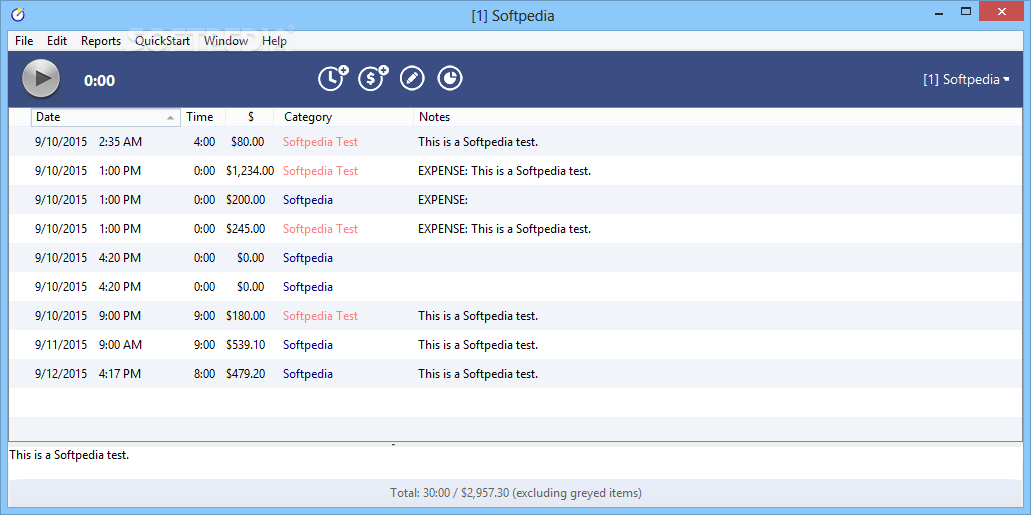
Task: Click the sort arrow in Date header
Action: [x=171, y=118]
